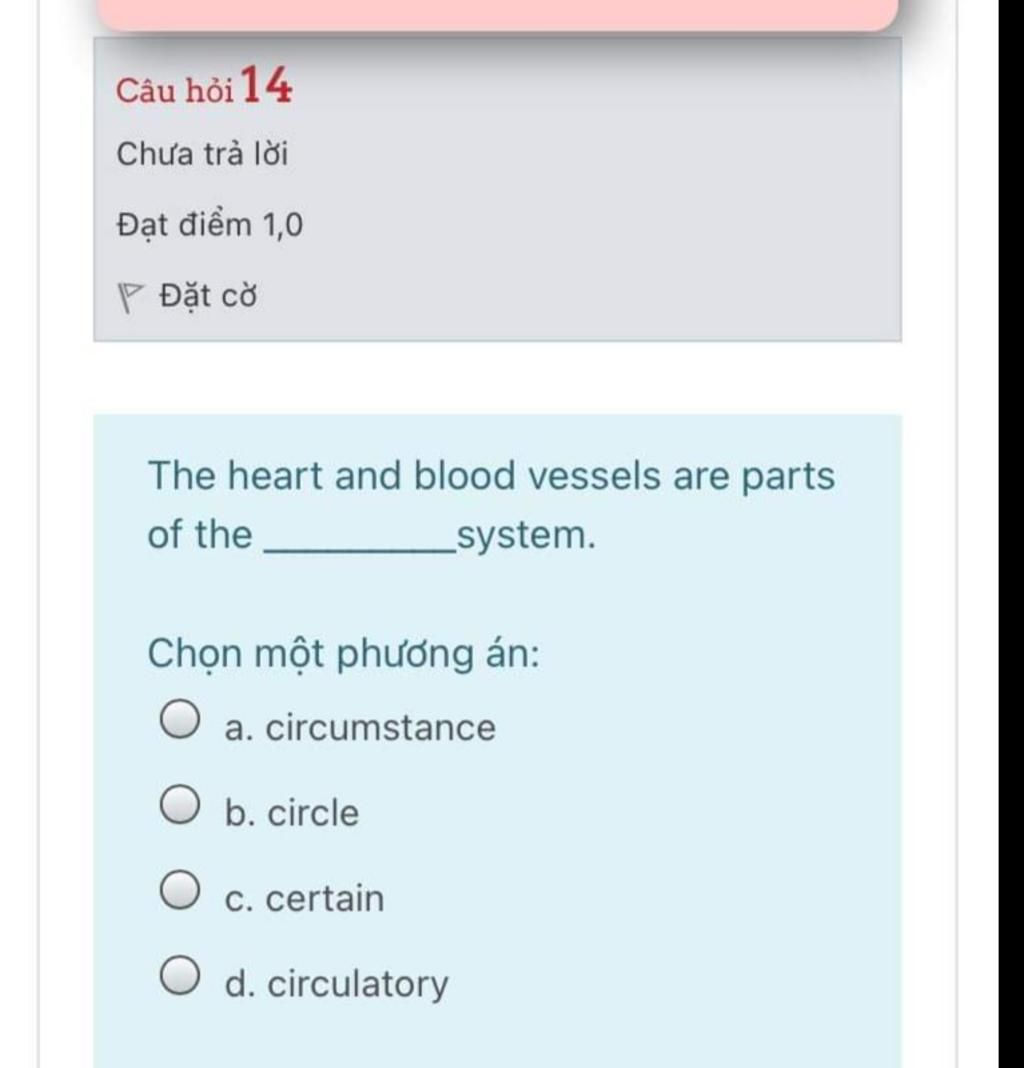Click the Đặt cờ link text
The width and height of the screenshot is (1024, 1068).
click(x=208, y=296)
